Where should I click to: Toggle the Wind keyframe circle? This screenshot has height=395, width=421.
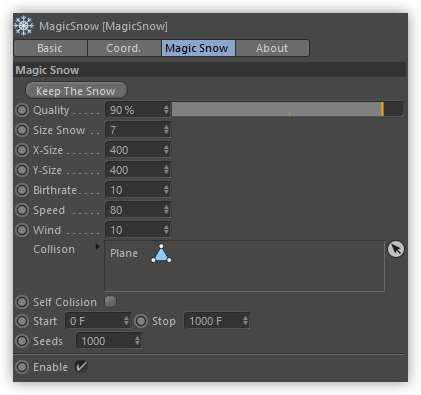click(22, 230)
